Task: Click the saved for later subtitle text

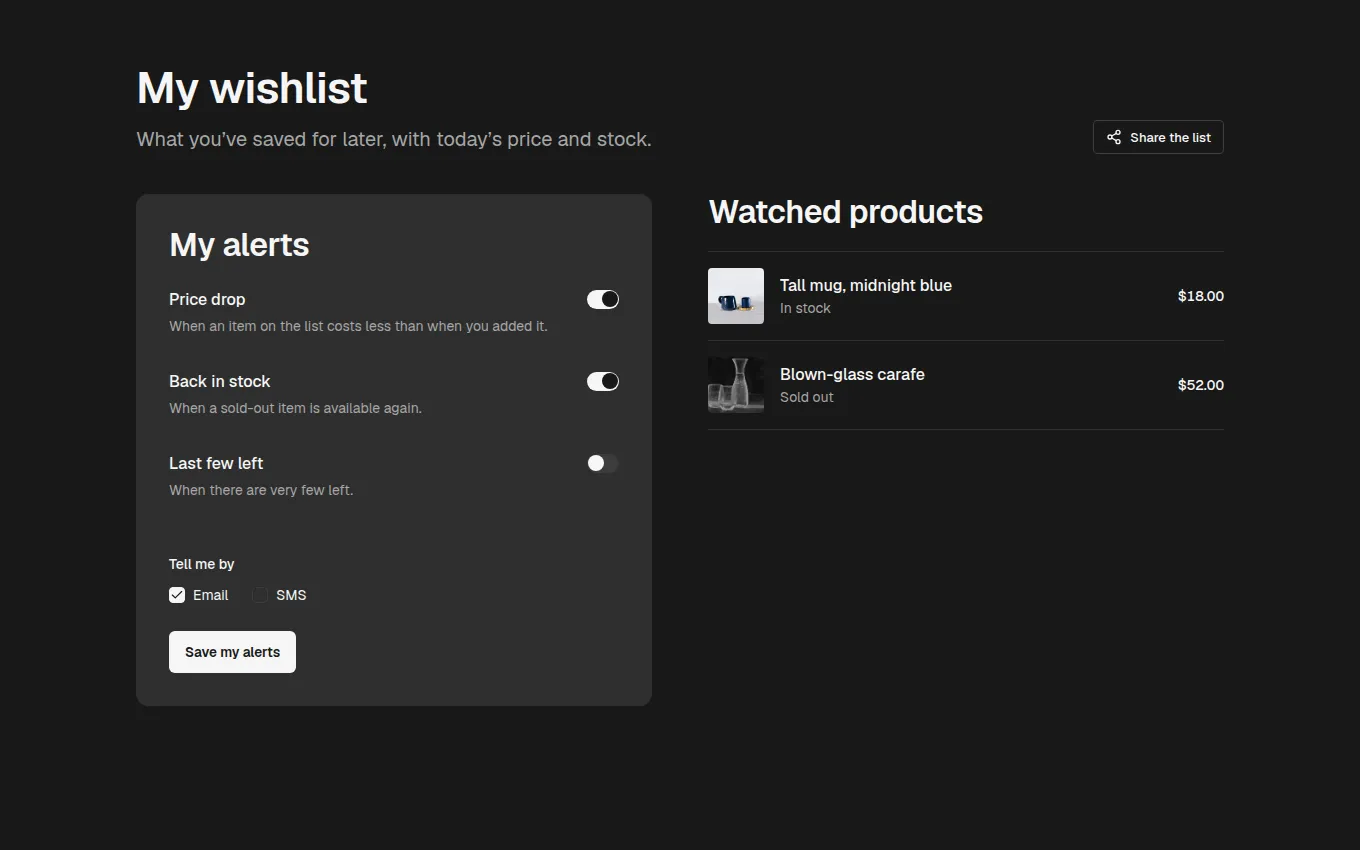Action: [394, 139]
